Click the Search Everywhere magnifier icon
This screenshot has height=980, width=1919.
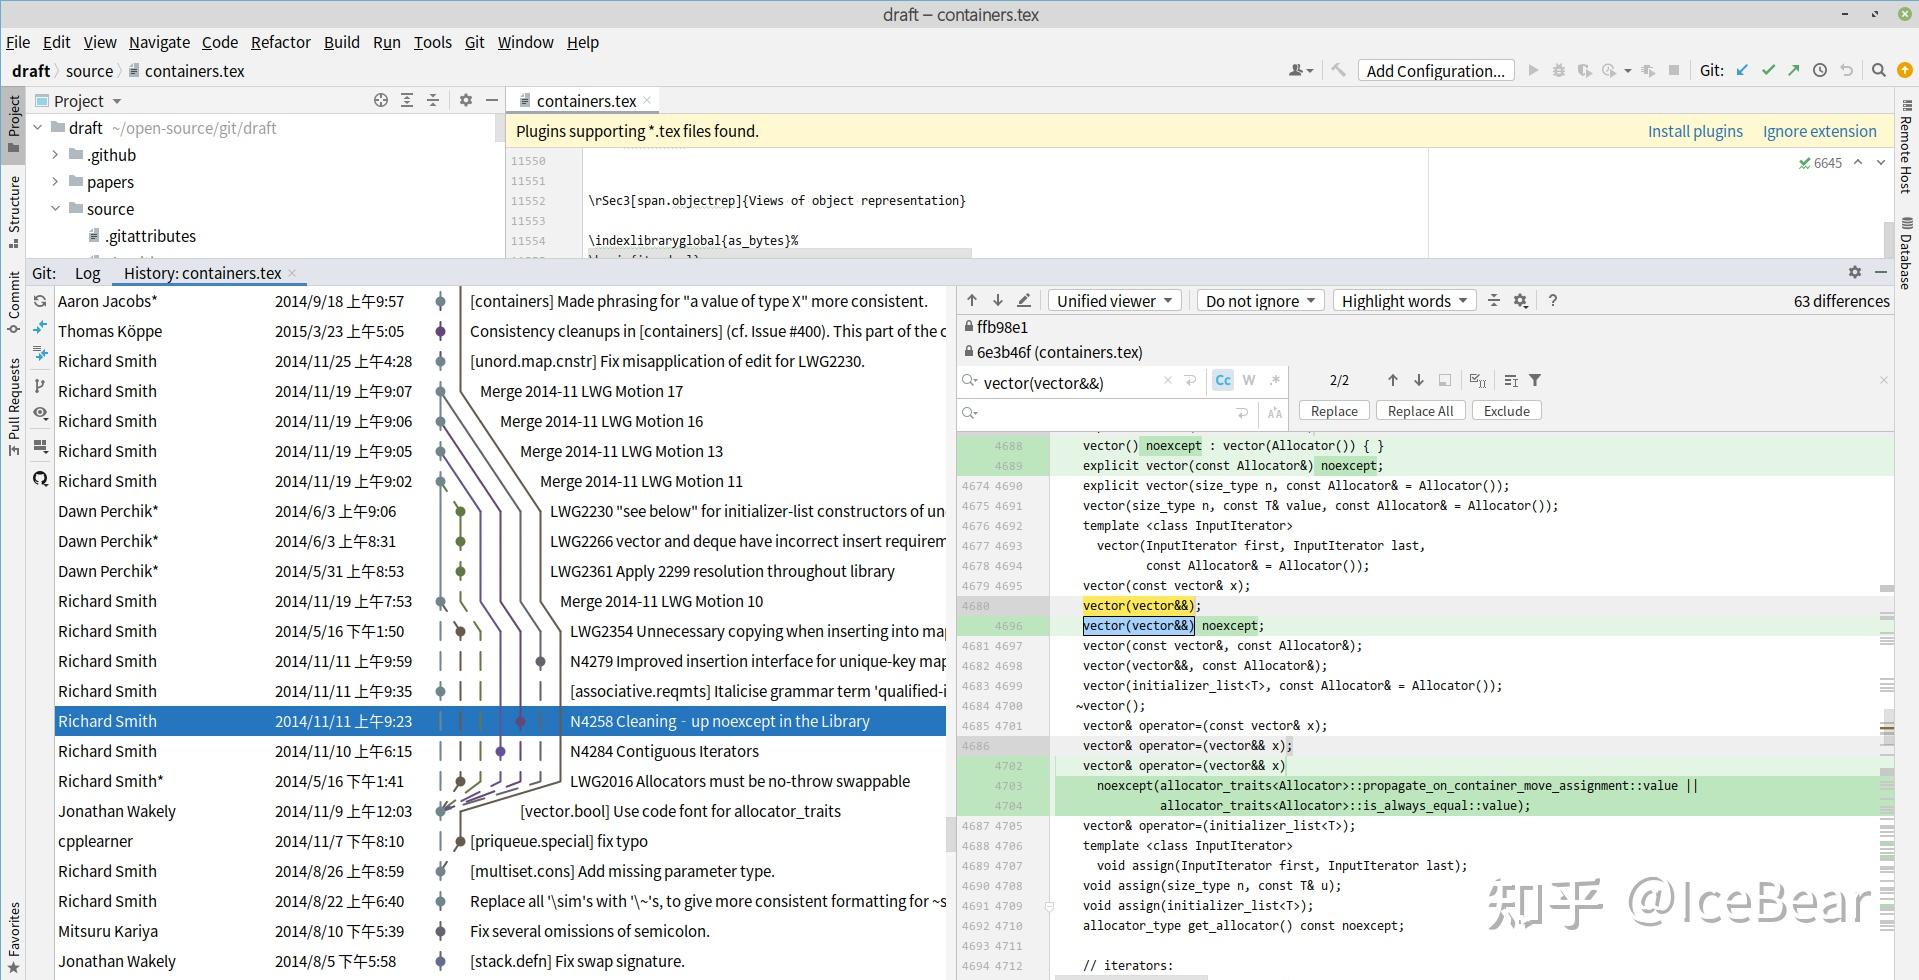pos(1878,70)
